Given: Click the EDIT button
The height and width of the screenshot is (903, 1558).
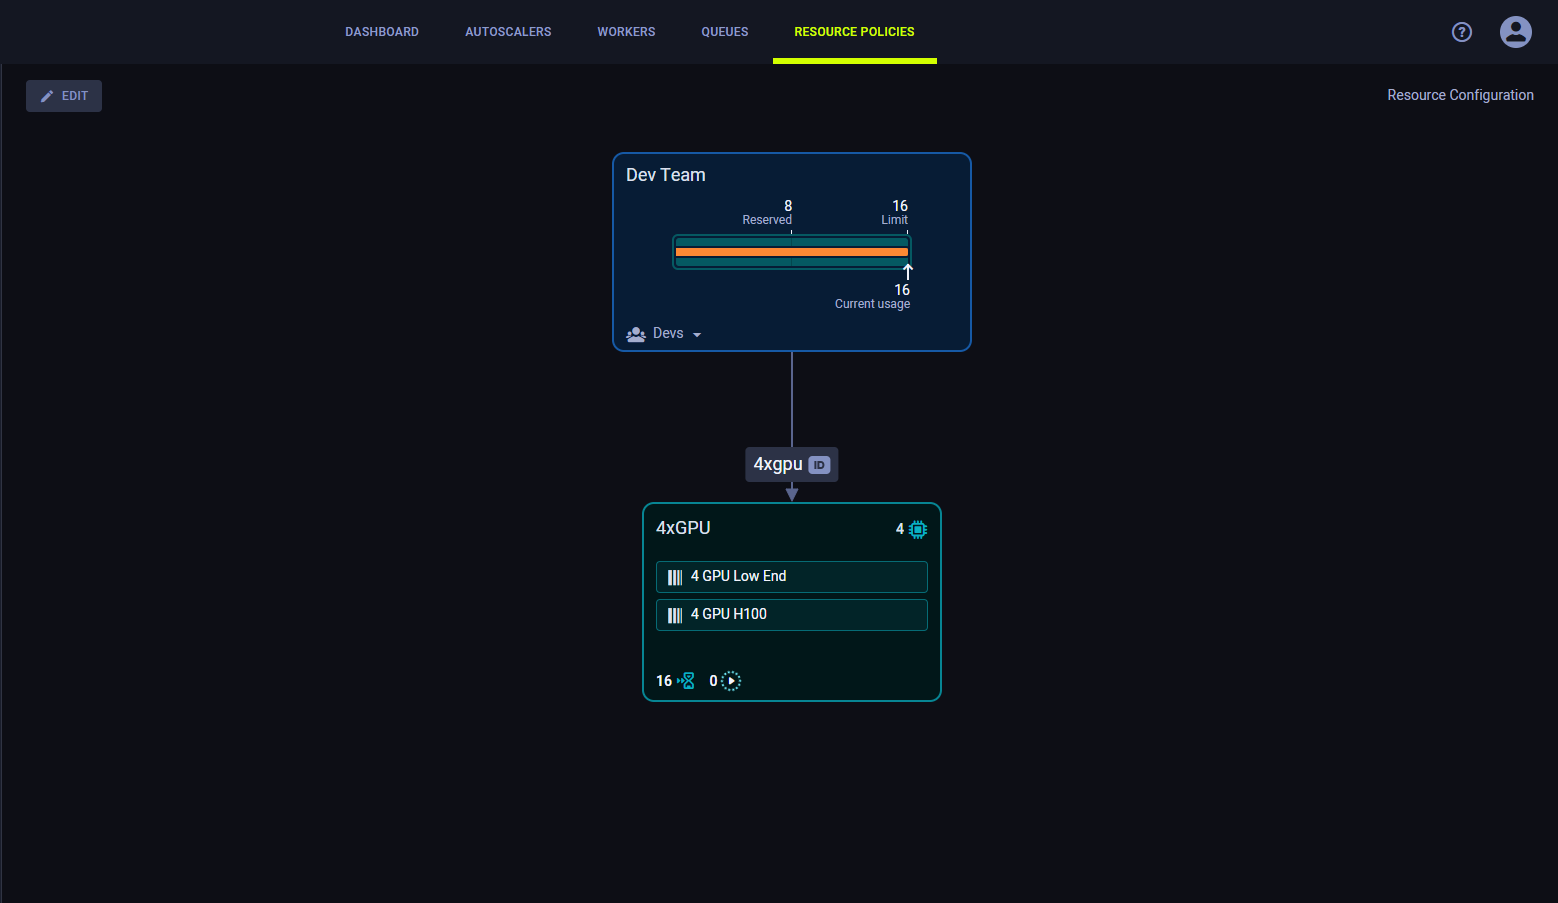Looking at the screenshot, I should pos(63,95).
